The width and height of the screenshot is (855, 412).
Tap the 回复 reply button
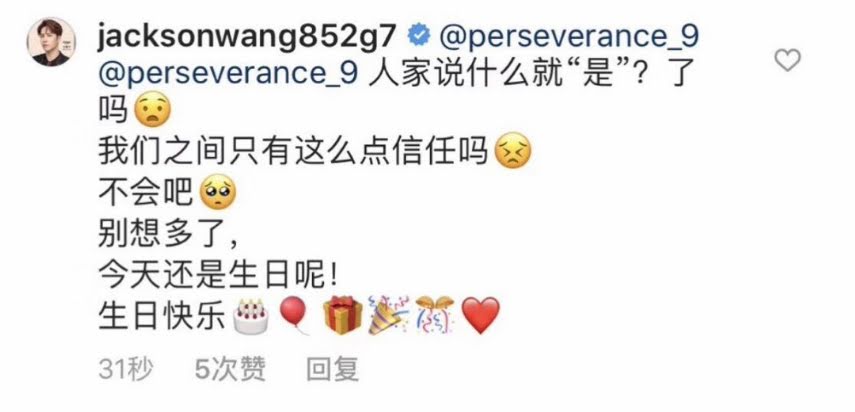click(333, 371)
